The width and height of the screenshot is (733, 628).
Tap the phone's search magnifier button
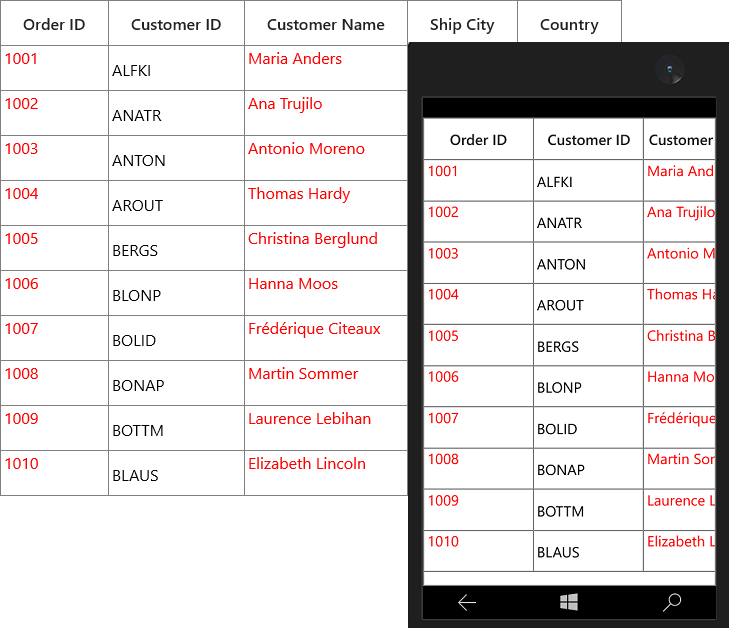[672, 602]
